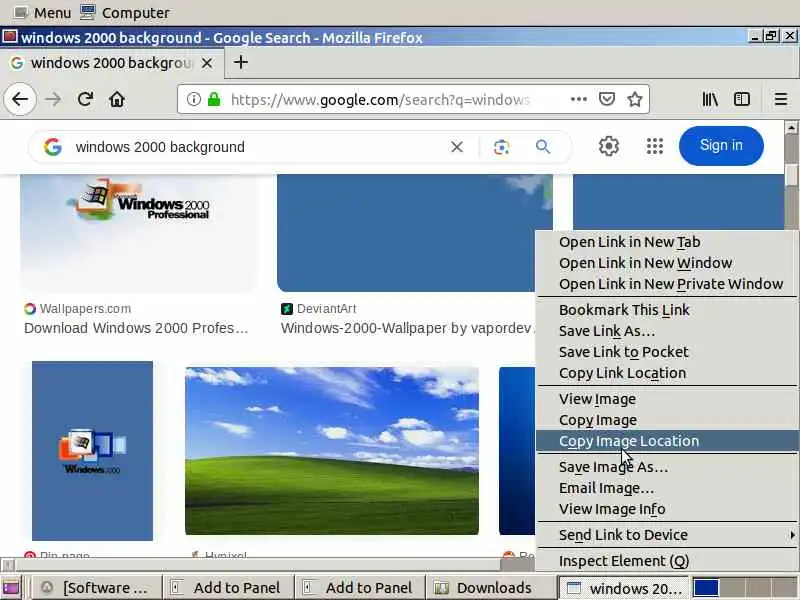
Task: Close the windows 2000 background tab
Action: pyautogui.click(x=207, y=63)
